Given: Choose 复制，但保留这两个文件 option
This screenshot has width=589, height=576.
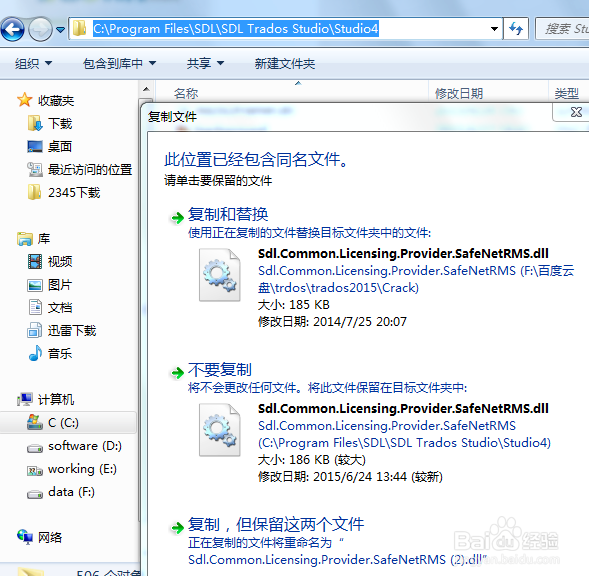Looking at the screenshot, I should pyautogui.click(x=276, y=524).
